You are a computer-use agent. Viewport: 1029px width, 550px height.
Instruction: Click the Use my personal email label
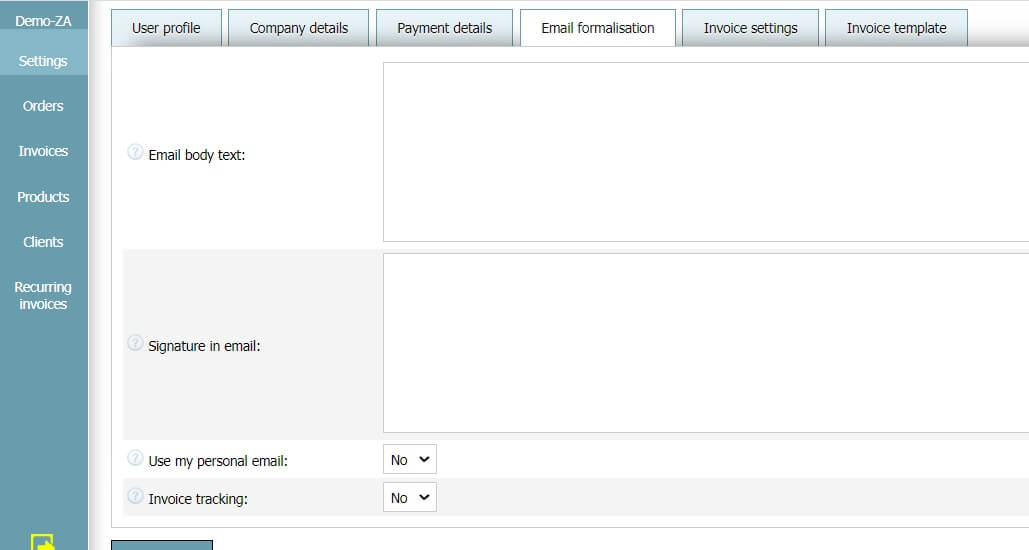point(218,461)
